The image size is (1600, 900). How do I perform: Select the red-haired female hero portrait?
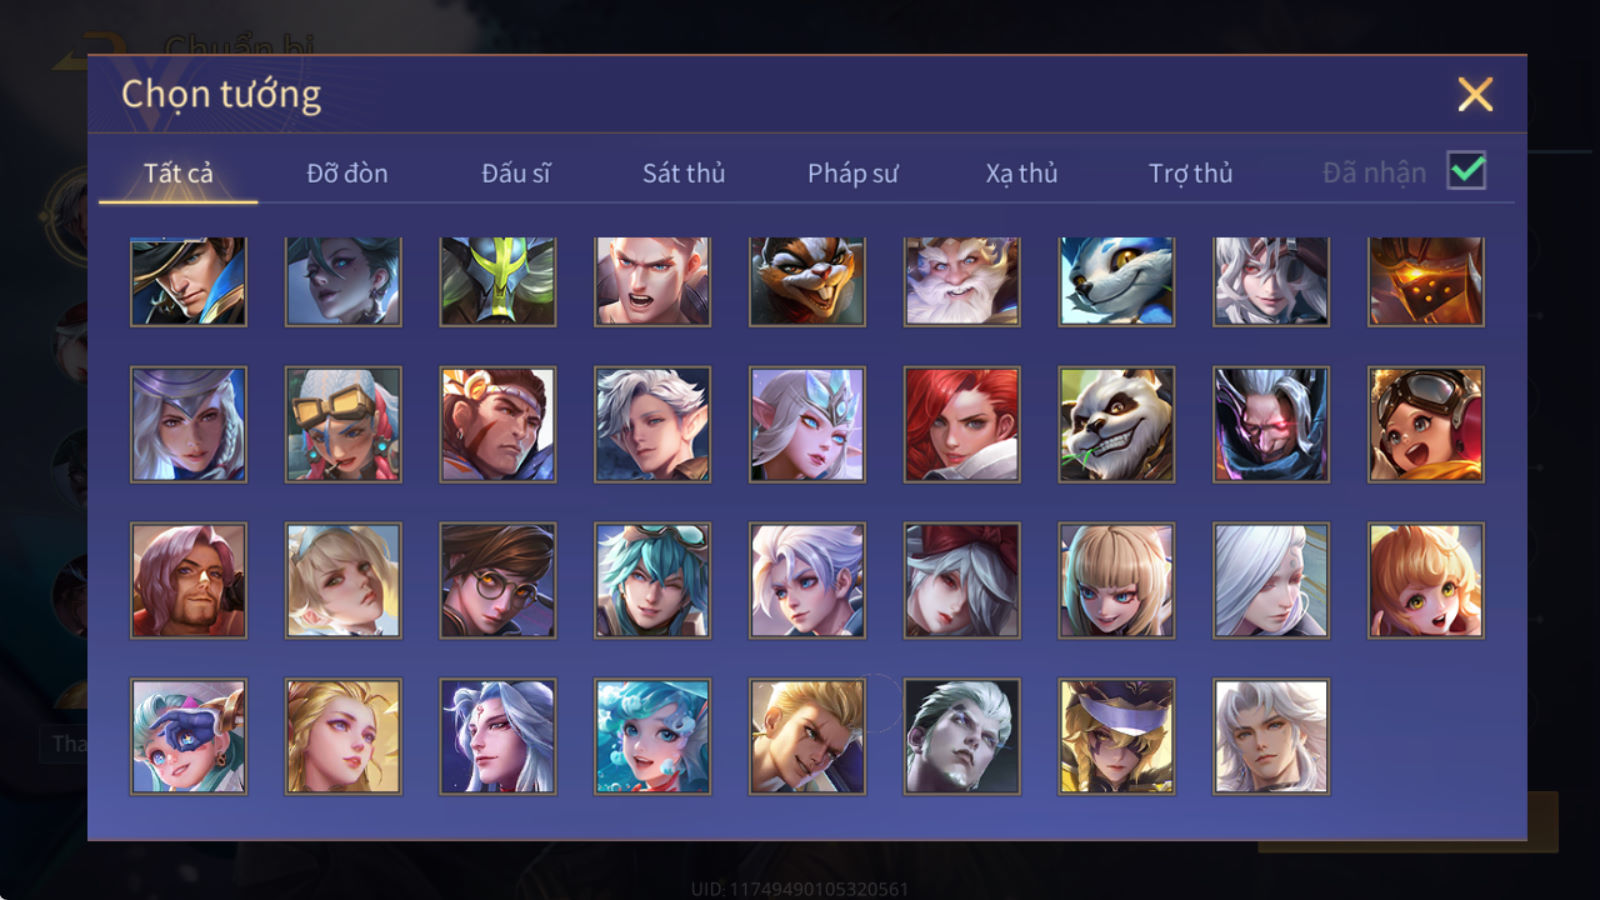point(962,424)
